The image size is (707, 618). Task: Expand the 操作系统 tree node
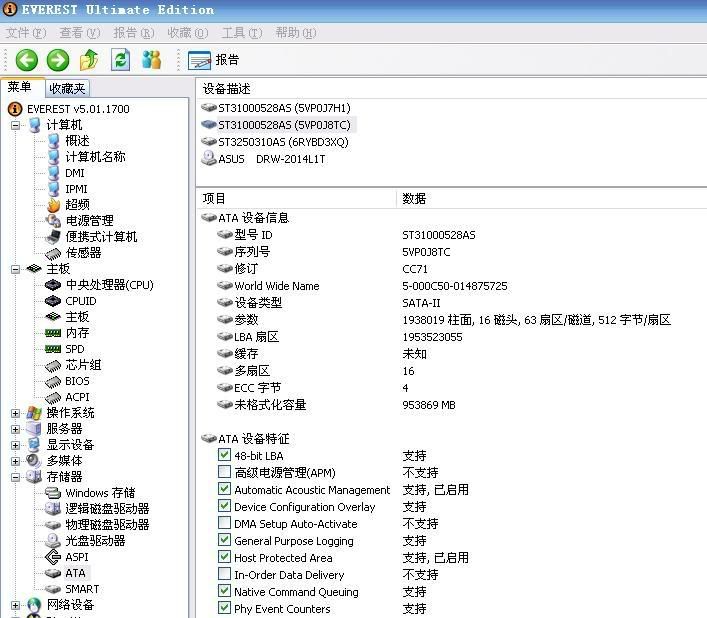coord(16,413)
